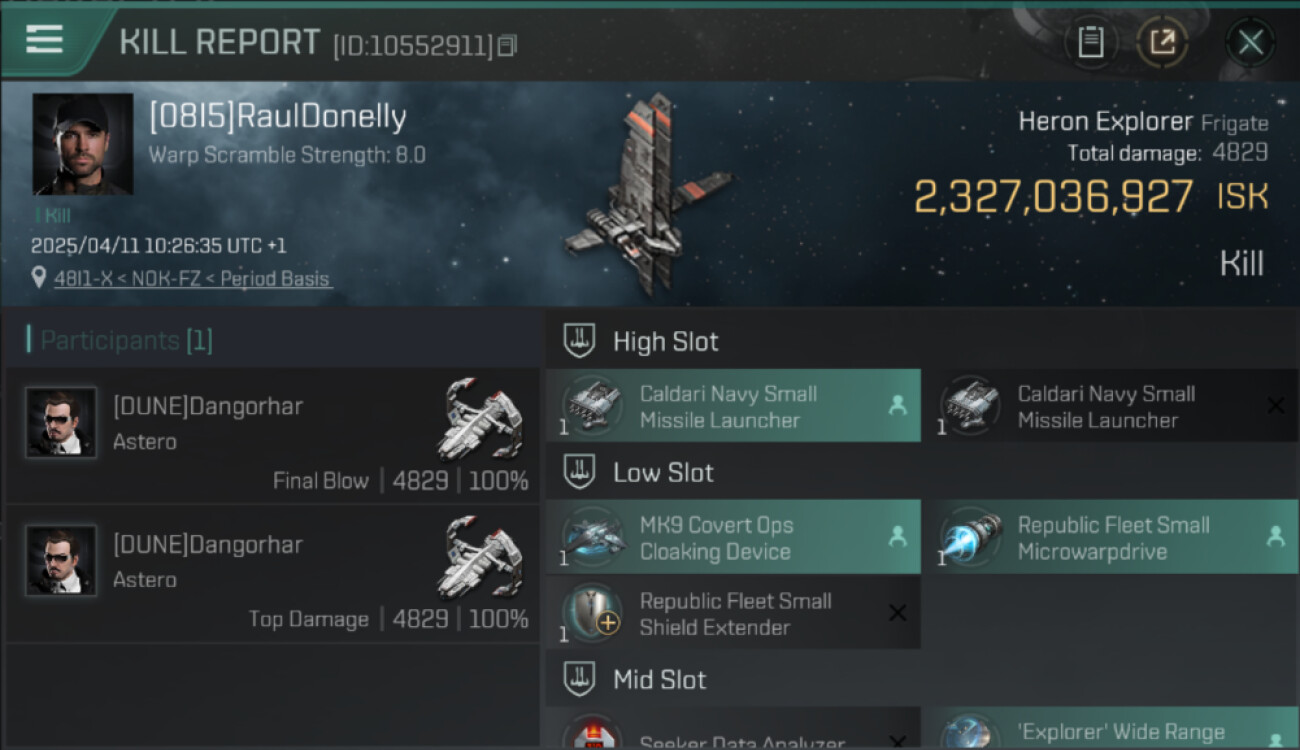Image resolution: width=1300 pixels, height=750 pixels.
Task: View RaulDonelly's pilot portrait
Action: [x=82, y=144]
